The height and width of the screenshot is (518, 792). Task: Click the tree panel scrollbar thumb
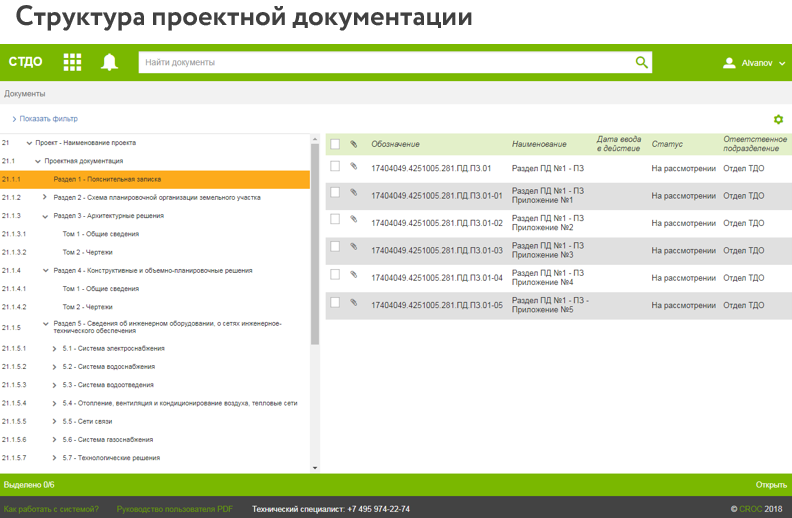[315, 244]
